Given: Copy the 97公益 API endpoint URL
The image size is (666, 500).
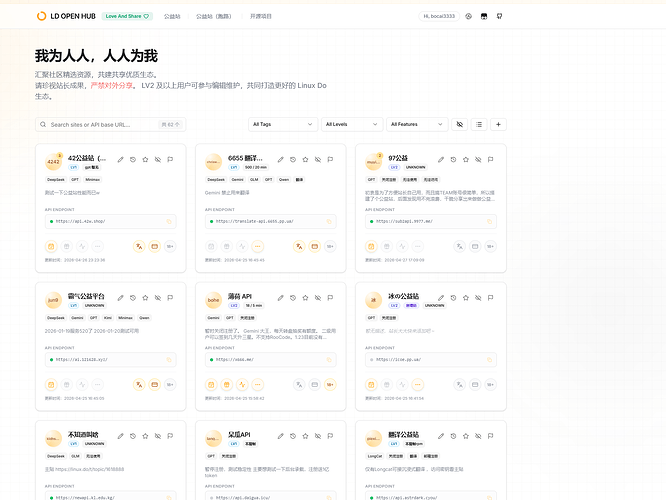Looking at the screenshot, I should click(489, 221).
